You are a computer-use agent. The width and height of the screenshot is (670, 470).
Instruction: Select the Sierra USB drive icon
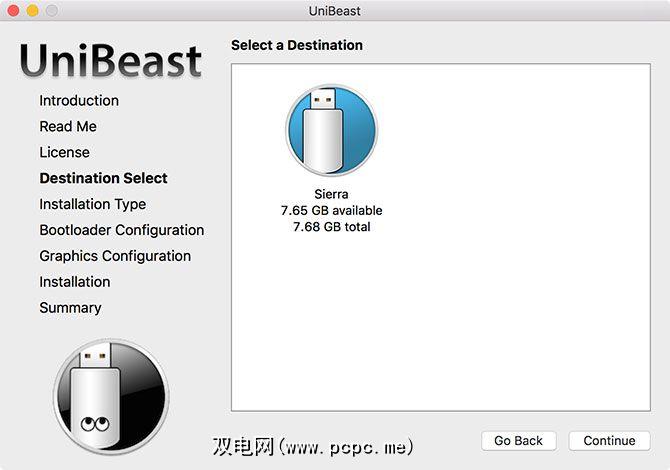coord(331,132)
